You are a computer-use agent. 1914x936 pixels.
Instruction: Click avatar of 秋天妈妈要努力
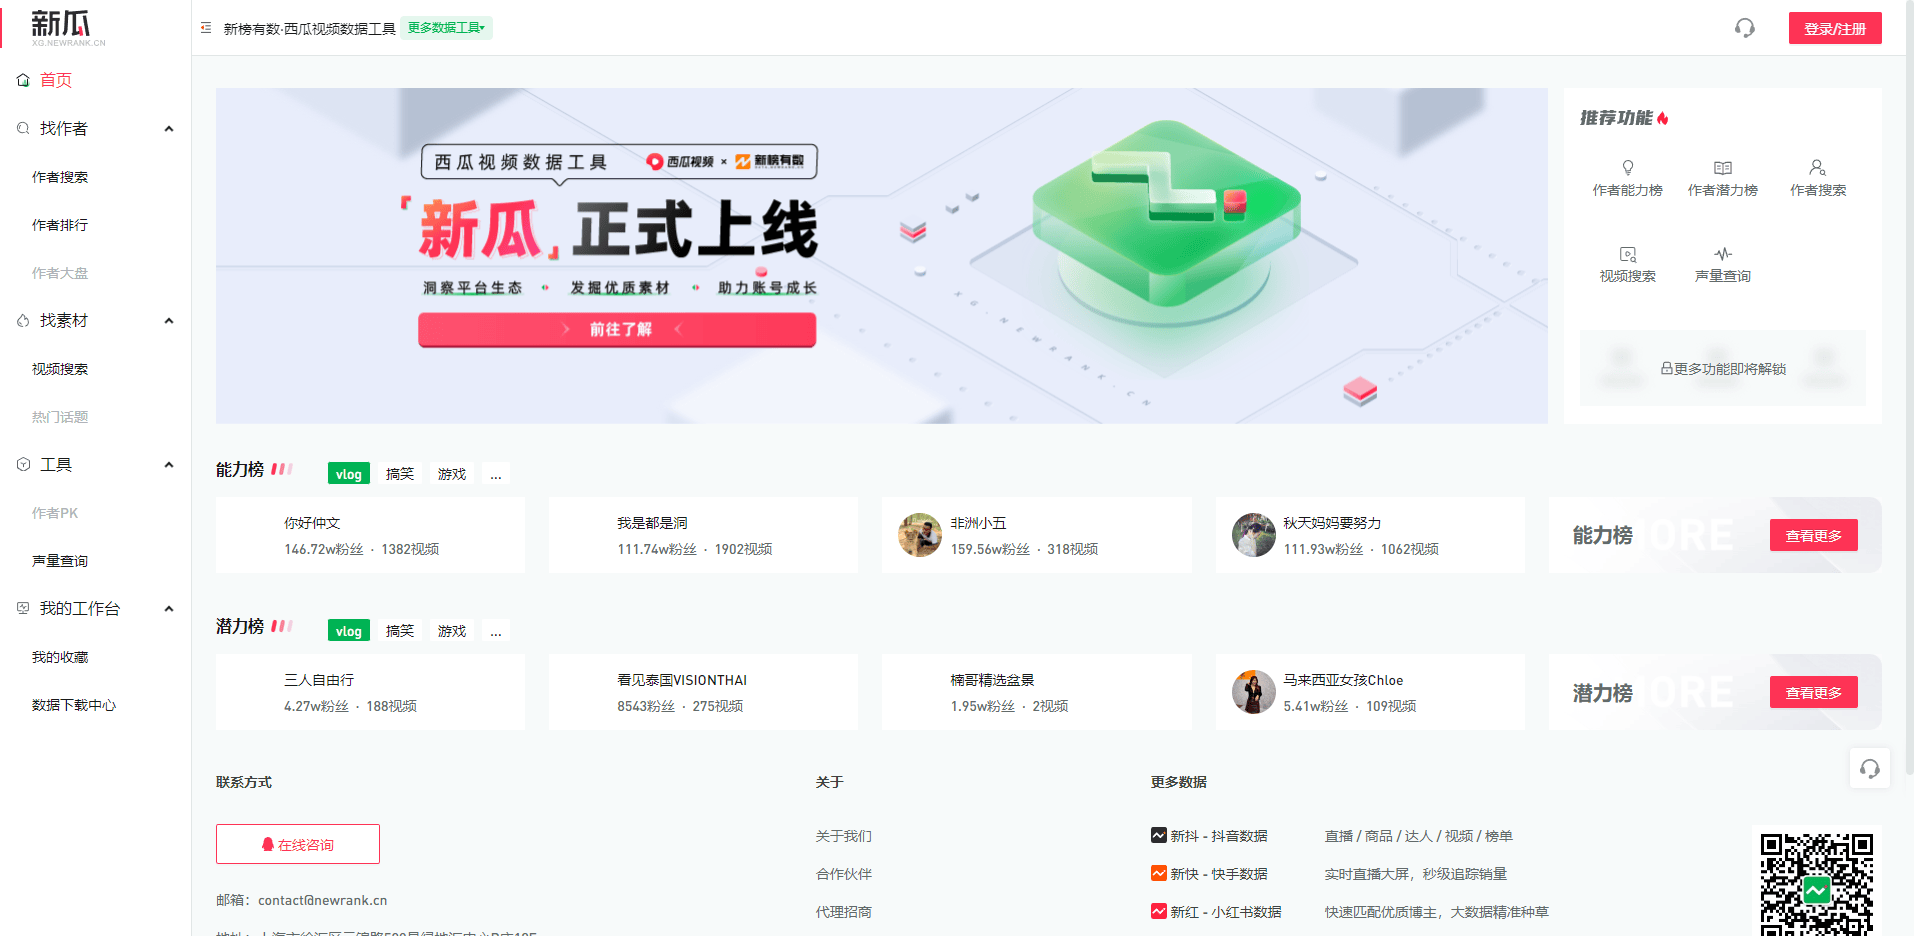click(x=1253, y=535)
